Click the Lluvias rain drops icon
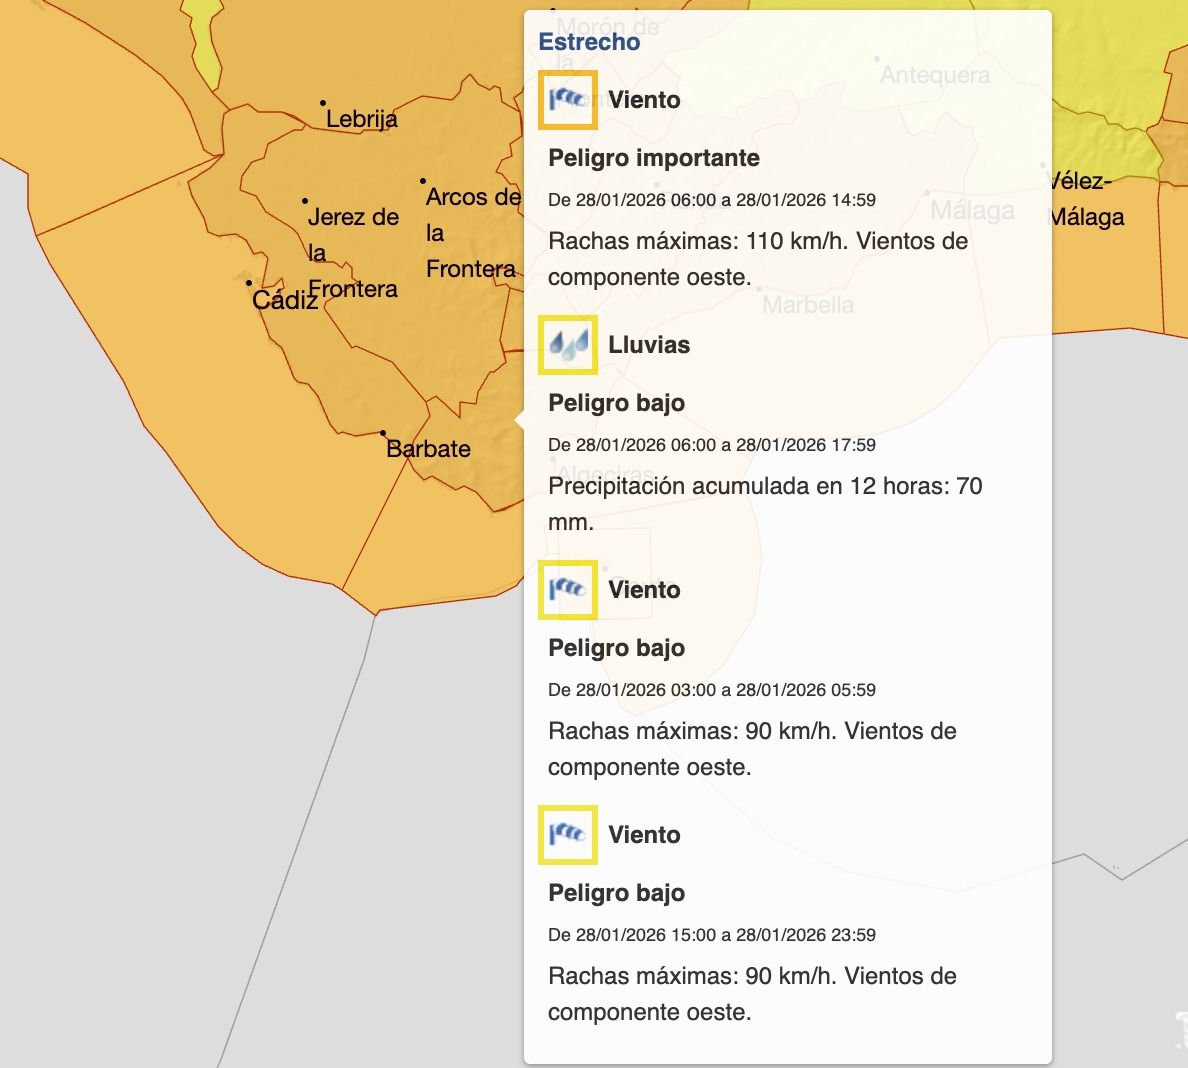This screenshot has width=1188, height=1068. [x=567, y=344]
